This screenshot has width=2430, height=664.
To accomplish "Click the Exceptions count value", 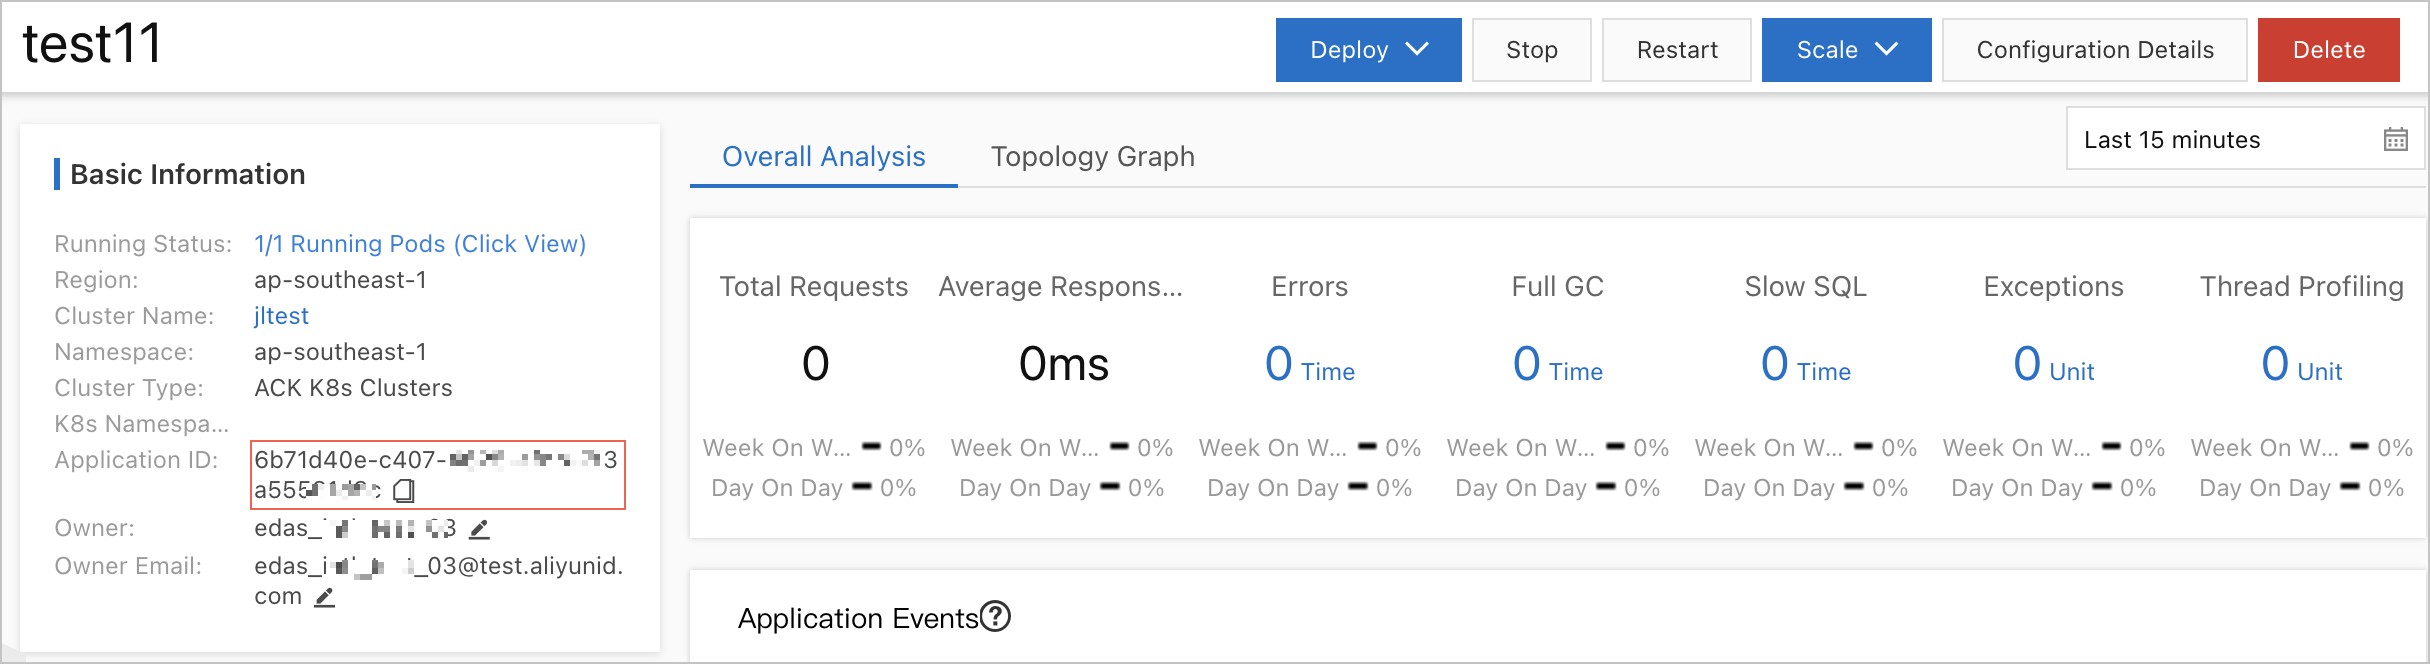I will click(x=2027, y=364).
